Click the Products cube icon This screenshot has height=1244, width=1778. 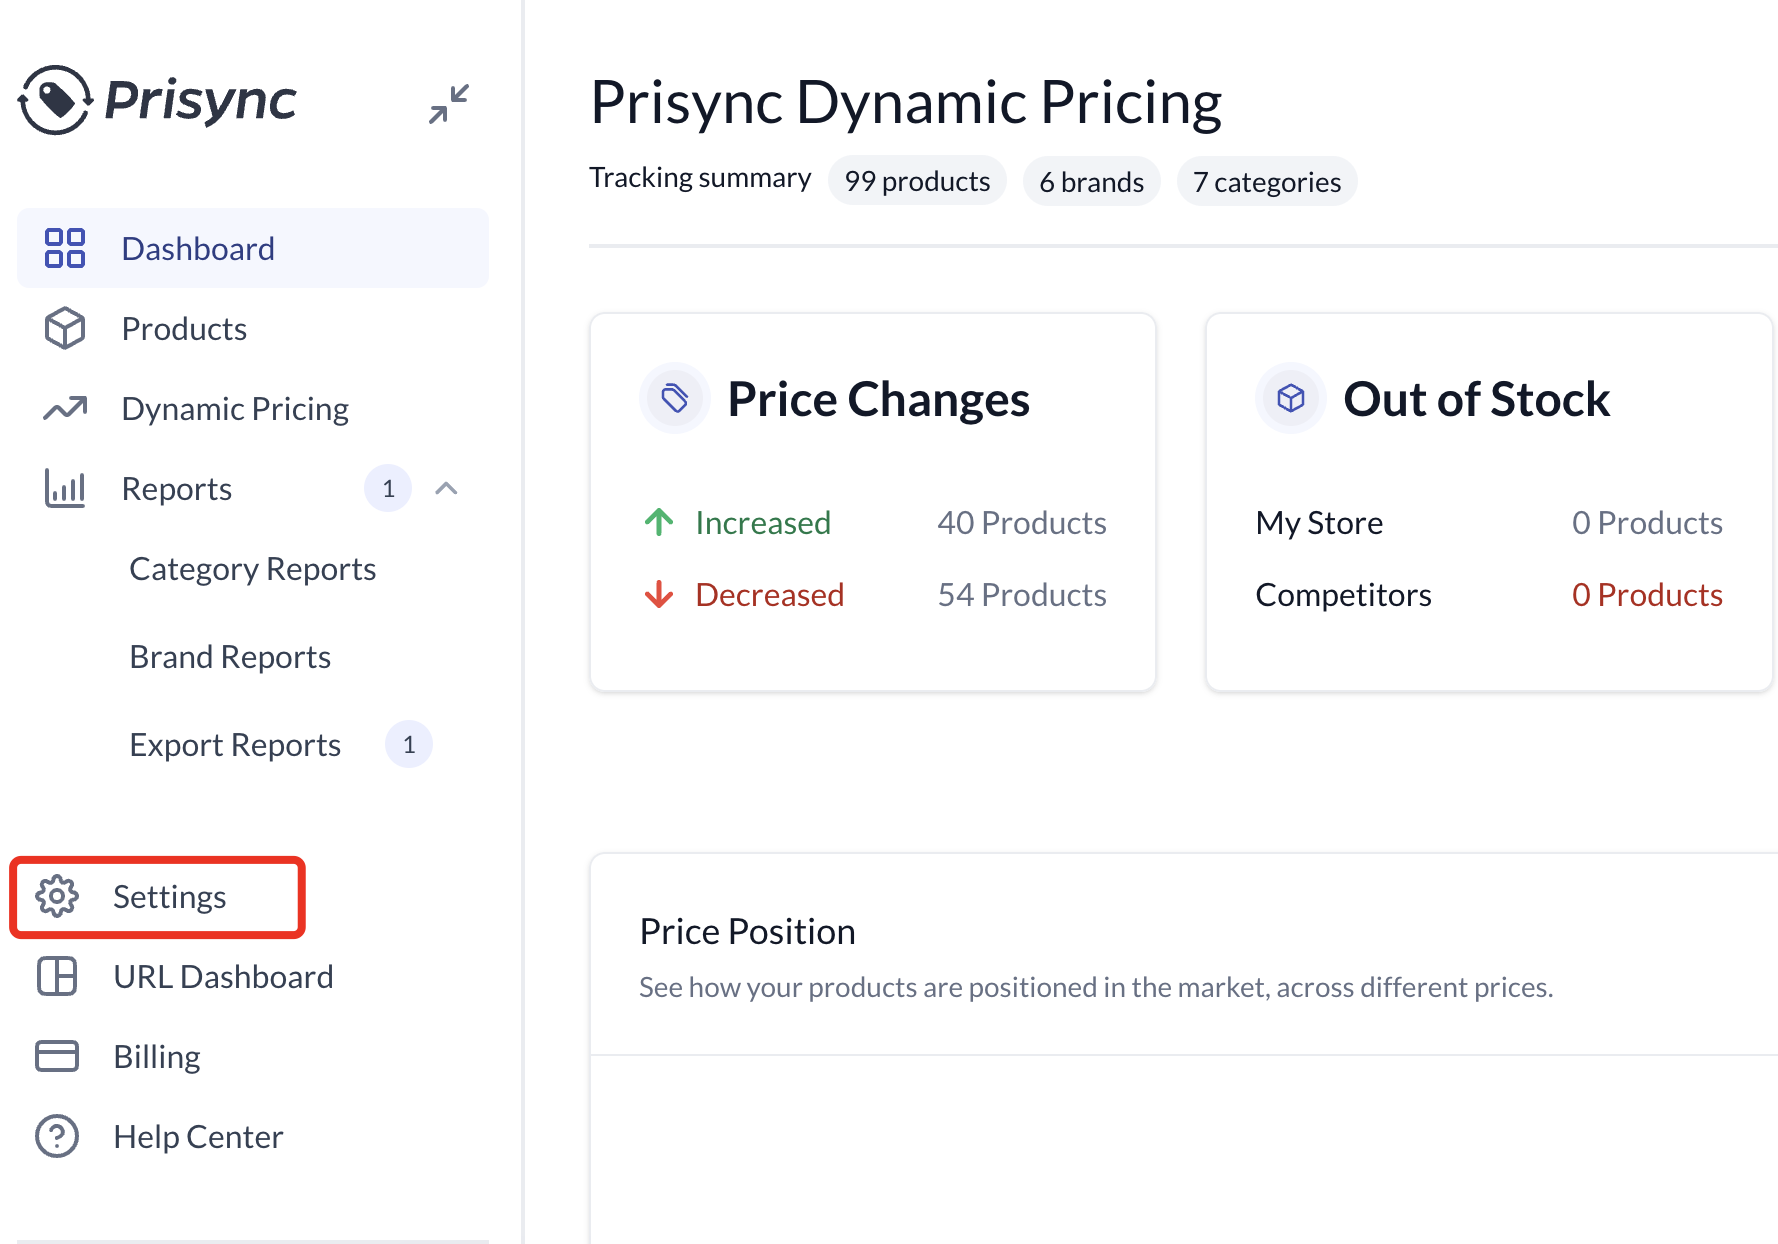pyautogui.click(x=65, y=328)
